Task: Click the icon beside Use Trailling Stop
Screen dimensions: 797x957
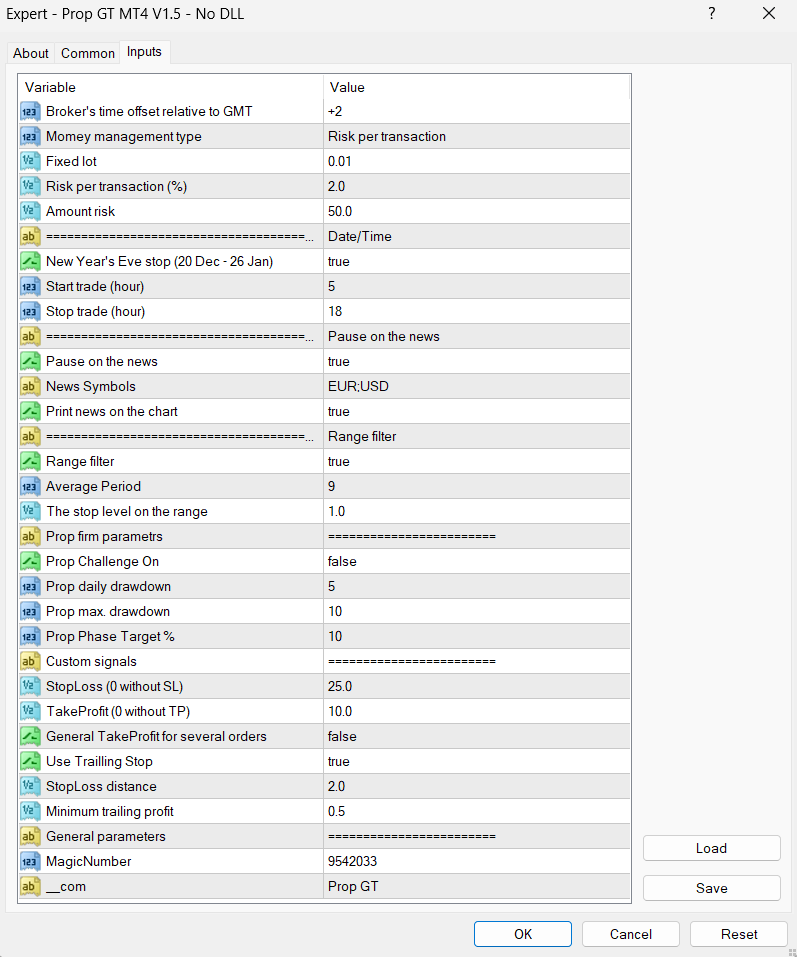Action: (x=30, y=762)
